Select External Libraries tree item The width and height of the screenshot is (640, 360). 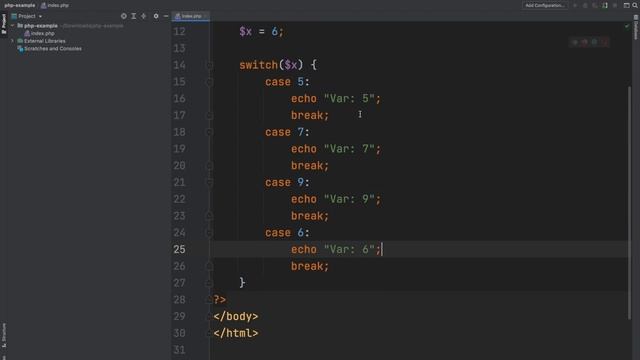(x=41, y=41)
